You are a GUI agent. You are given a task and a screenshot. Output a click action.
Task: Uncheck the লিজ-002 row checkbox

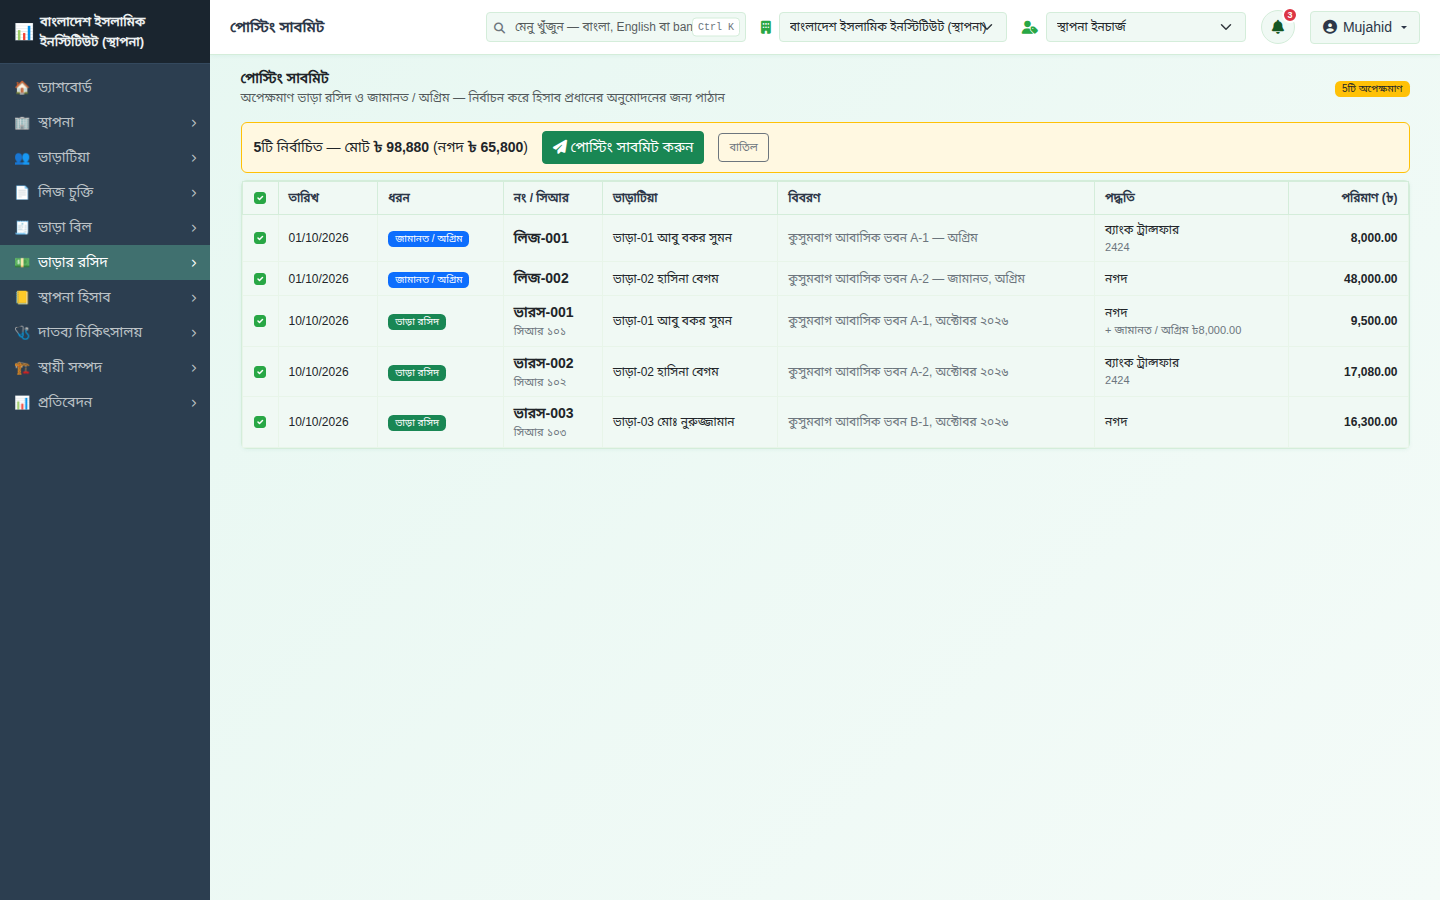[x=260, y=279]
